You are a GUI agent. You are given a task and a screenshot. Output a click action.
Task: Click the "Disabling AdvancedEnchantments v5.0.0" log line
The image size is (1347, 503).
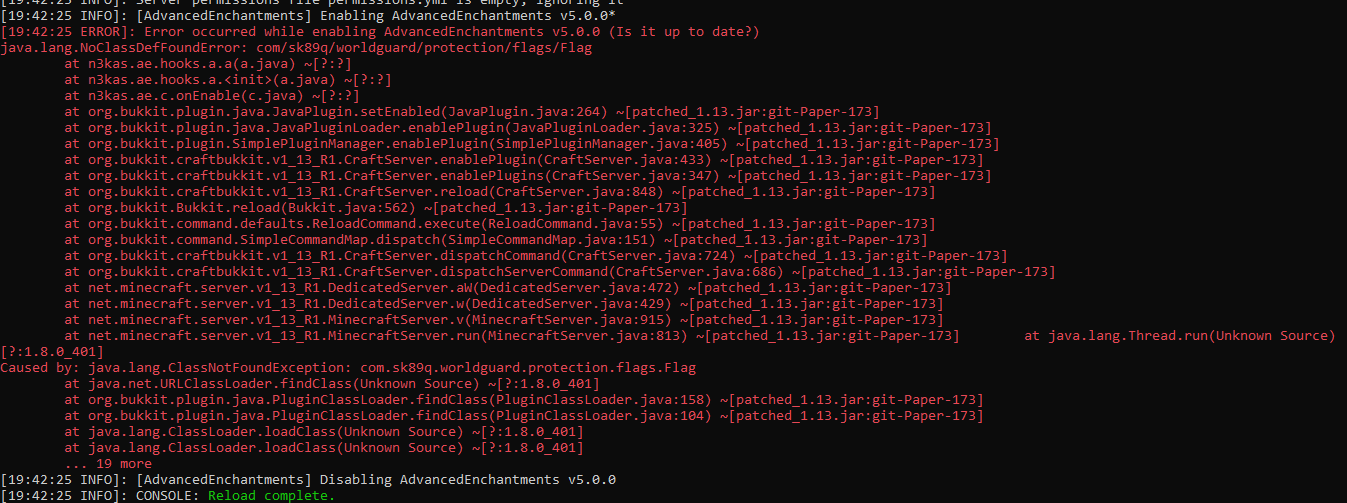[x=375, y=480]
